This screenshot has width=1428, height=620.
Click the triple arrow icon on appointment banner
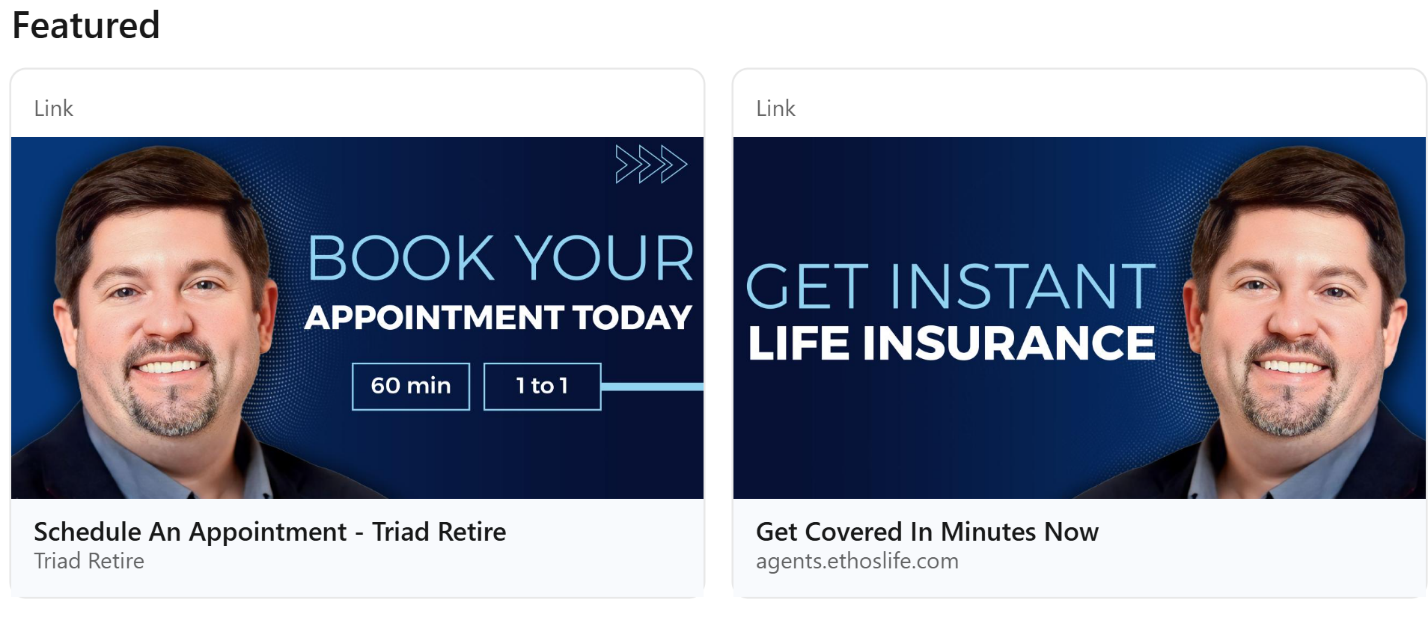(x=651, y=165)
